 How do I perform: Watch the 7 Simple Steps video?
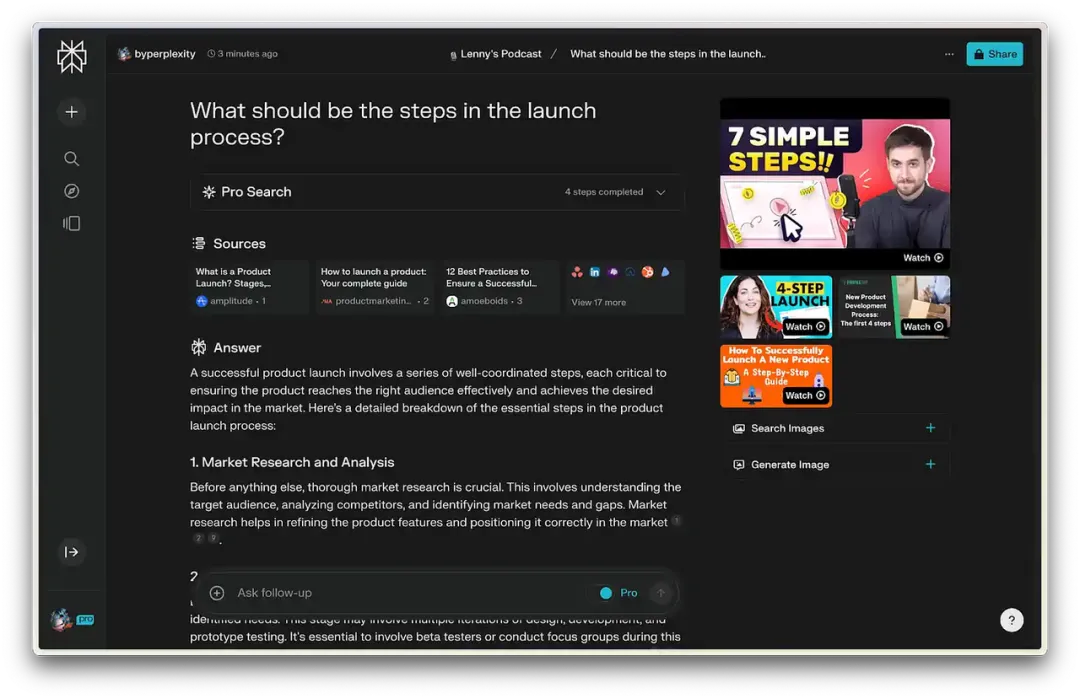[x=835, y=184]
